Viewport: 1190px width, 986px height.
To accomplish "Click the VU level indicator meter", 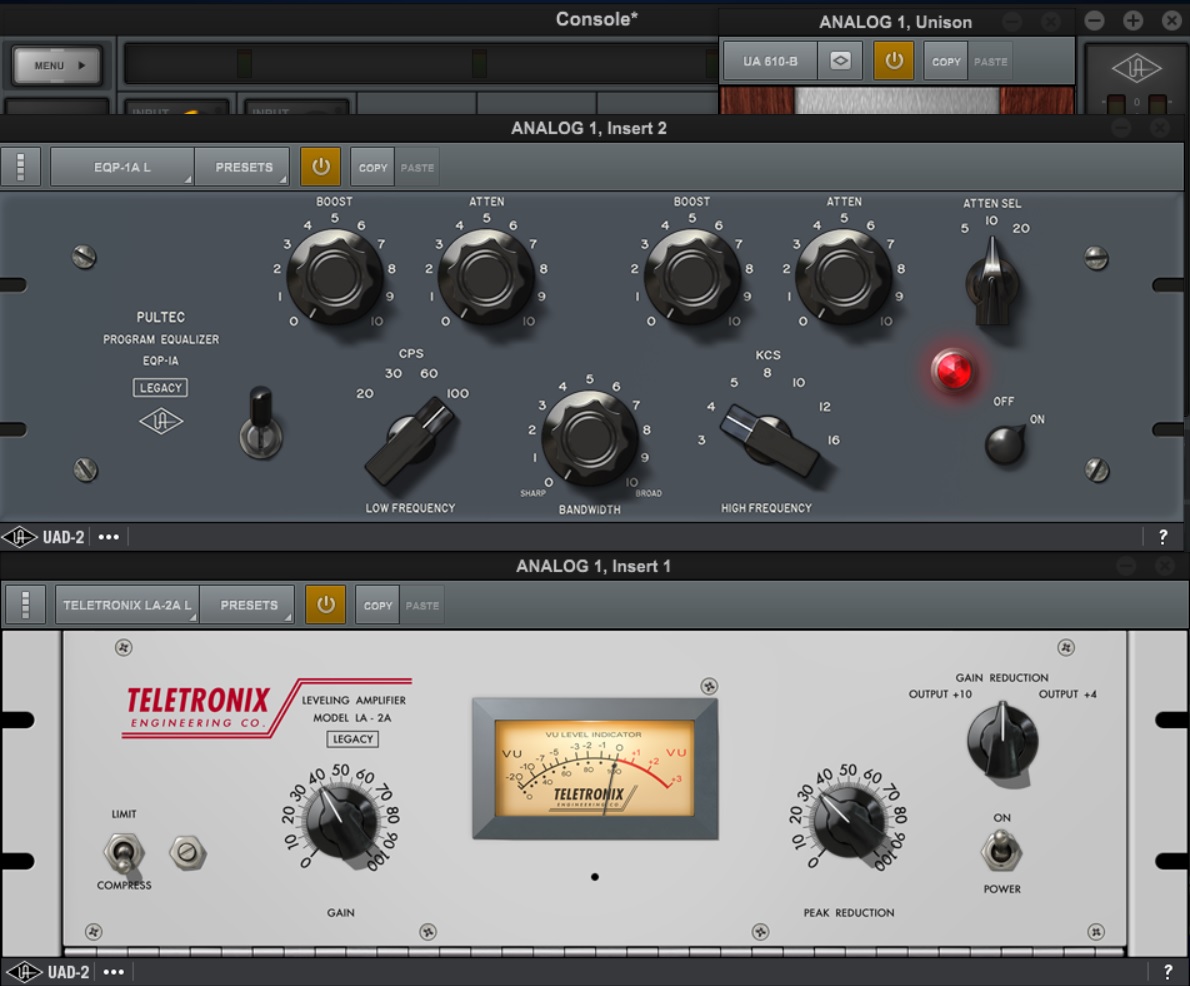I will tap(595, 768).
